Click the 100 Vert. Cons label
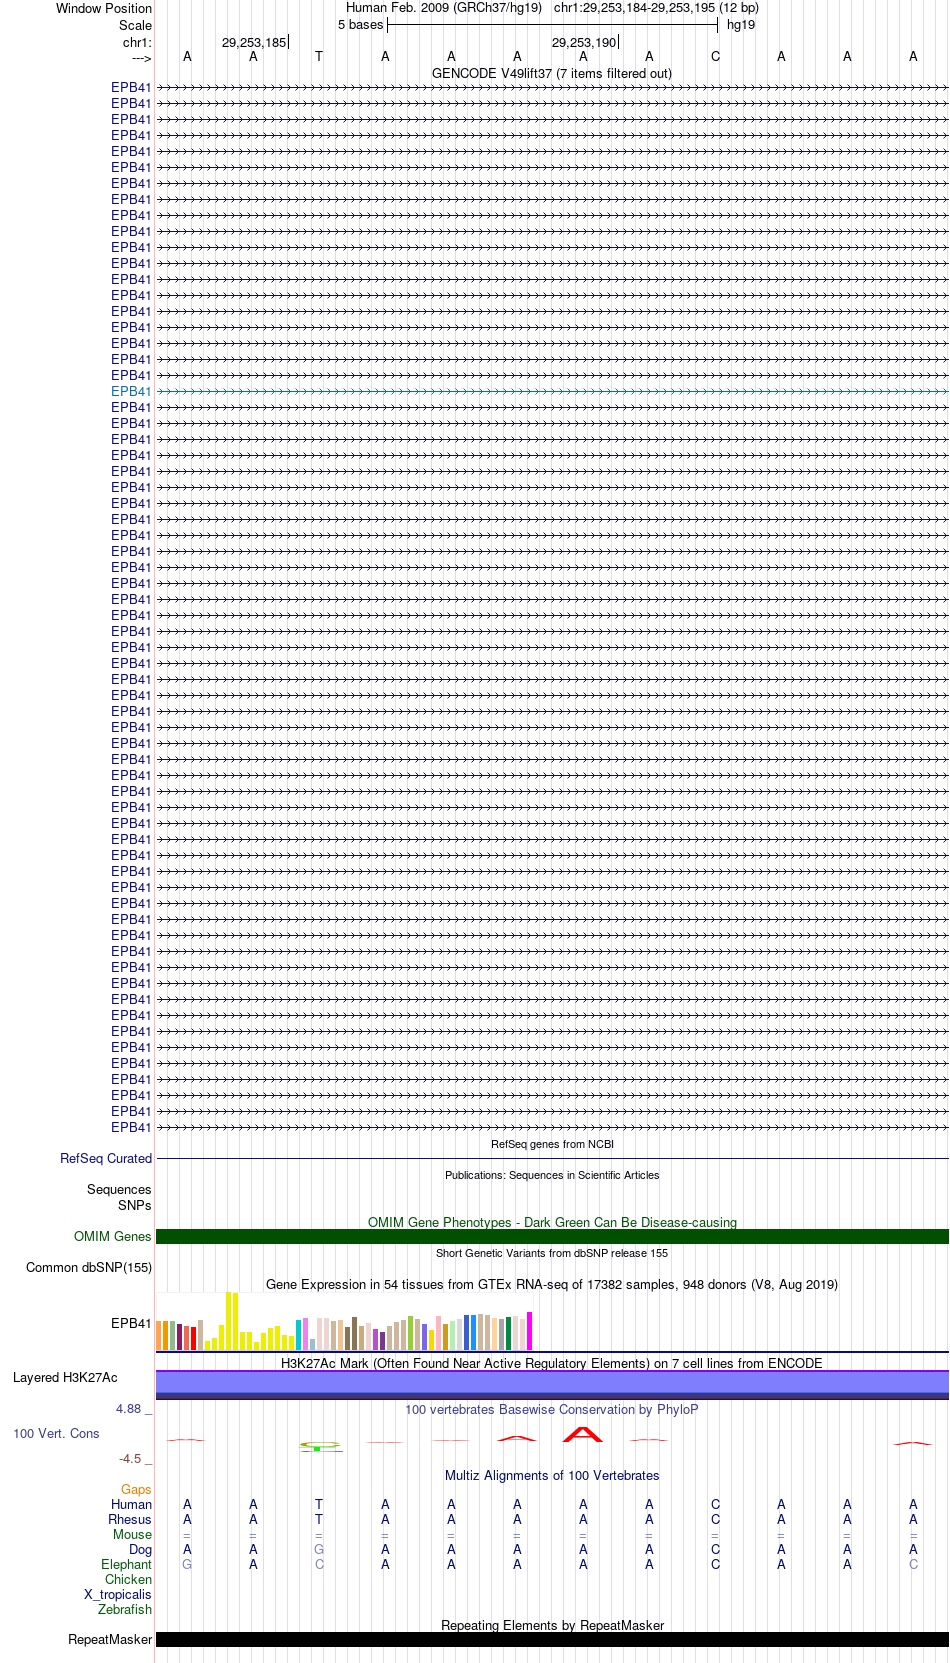950x1663 pixels. click(x=56, y=1433)
